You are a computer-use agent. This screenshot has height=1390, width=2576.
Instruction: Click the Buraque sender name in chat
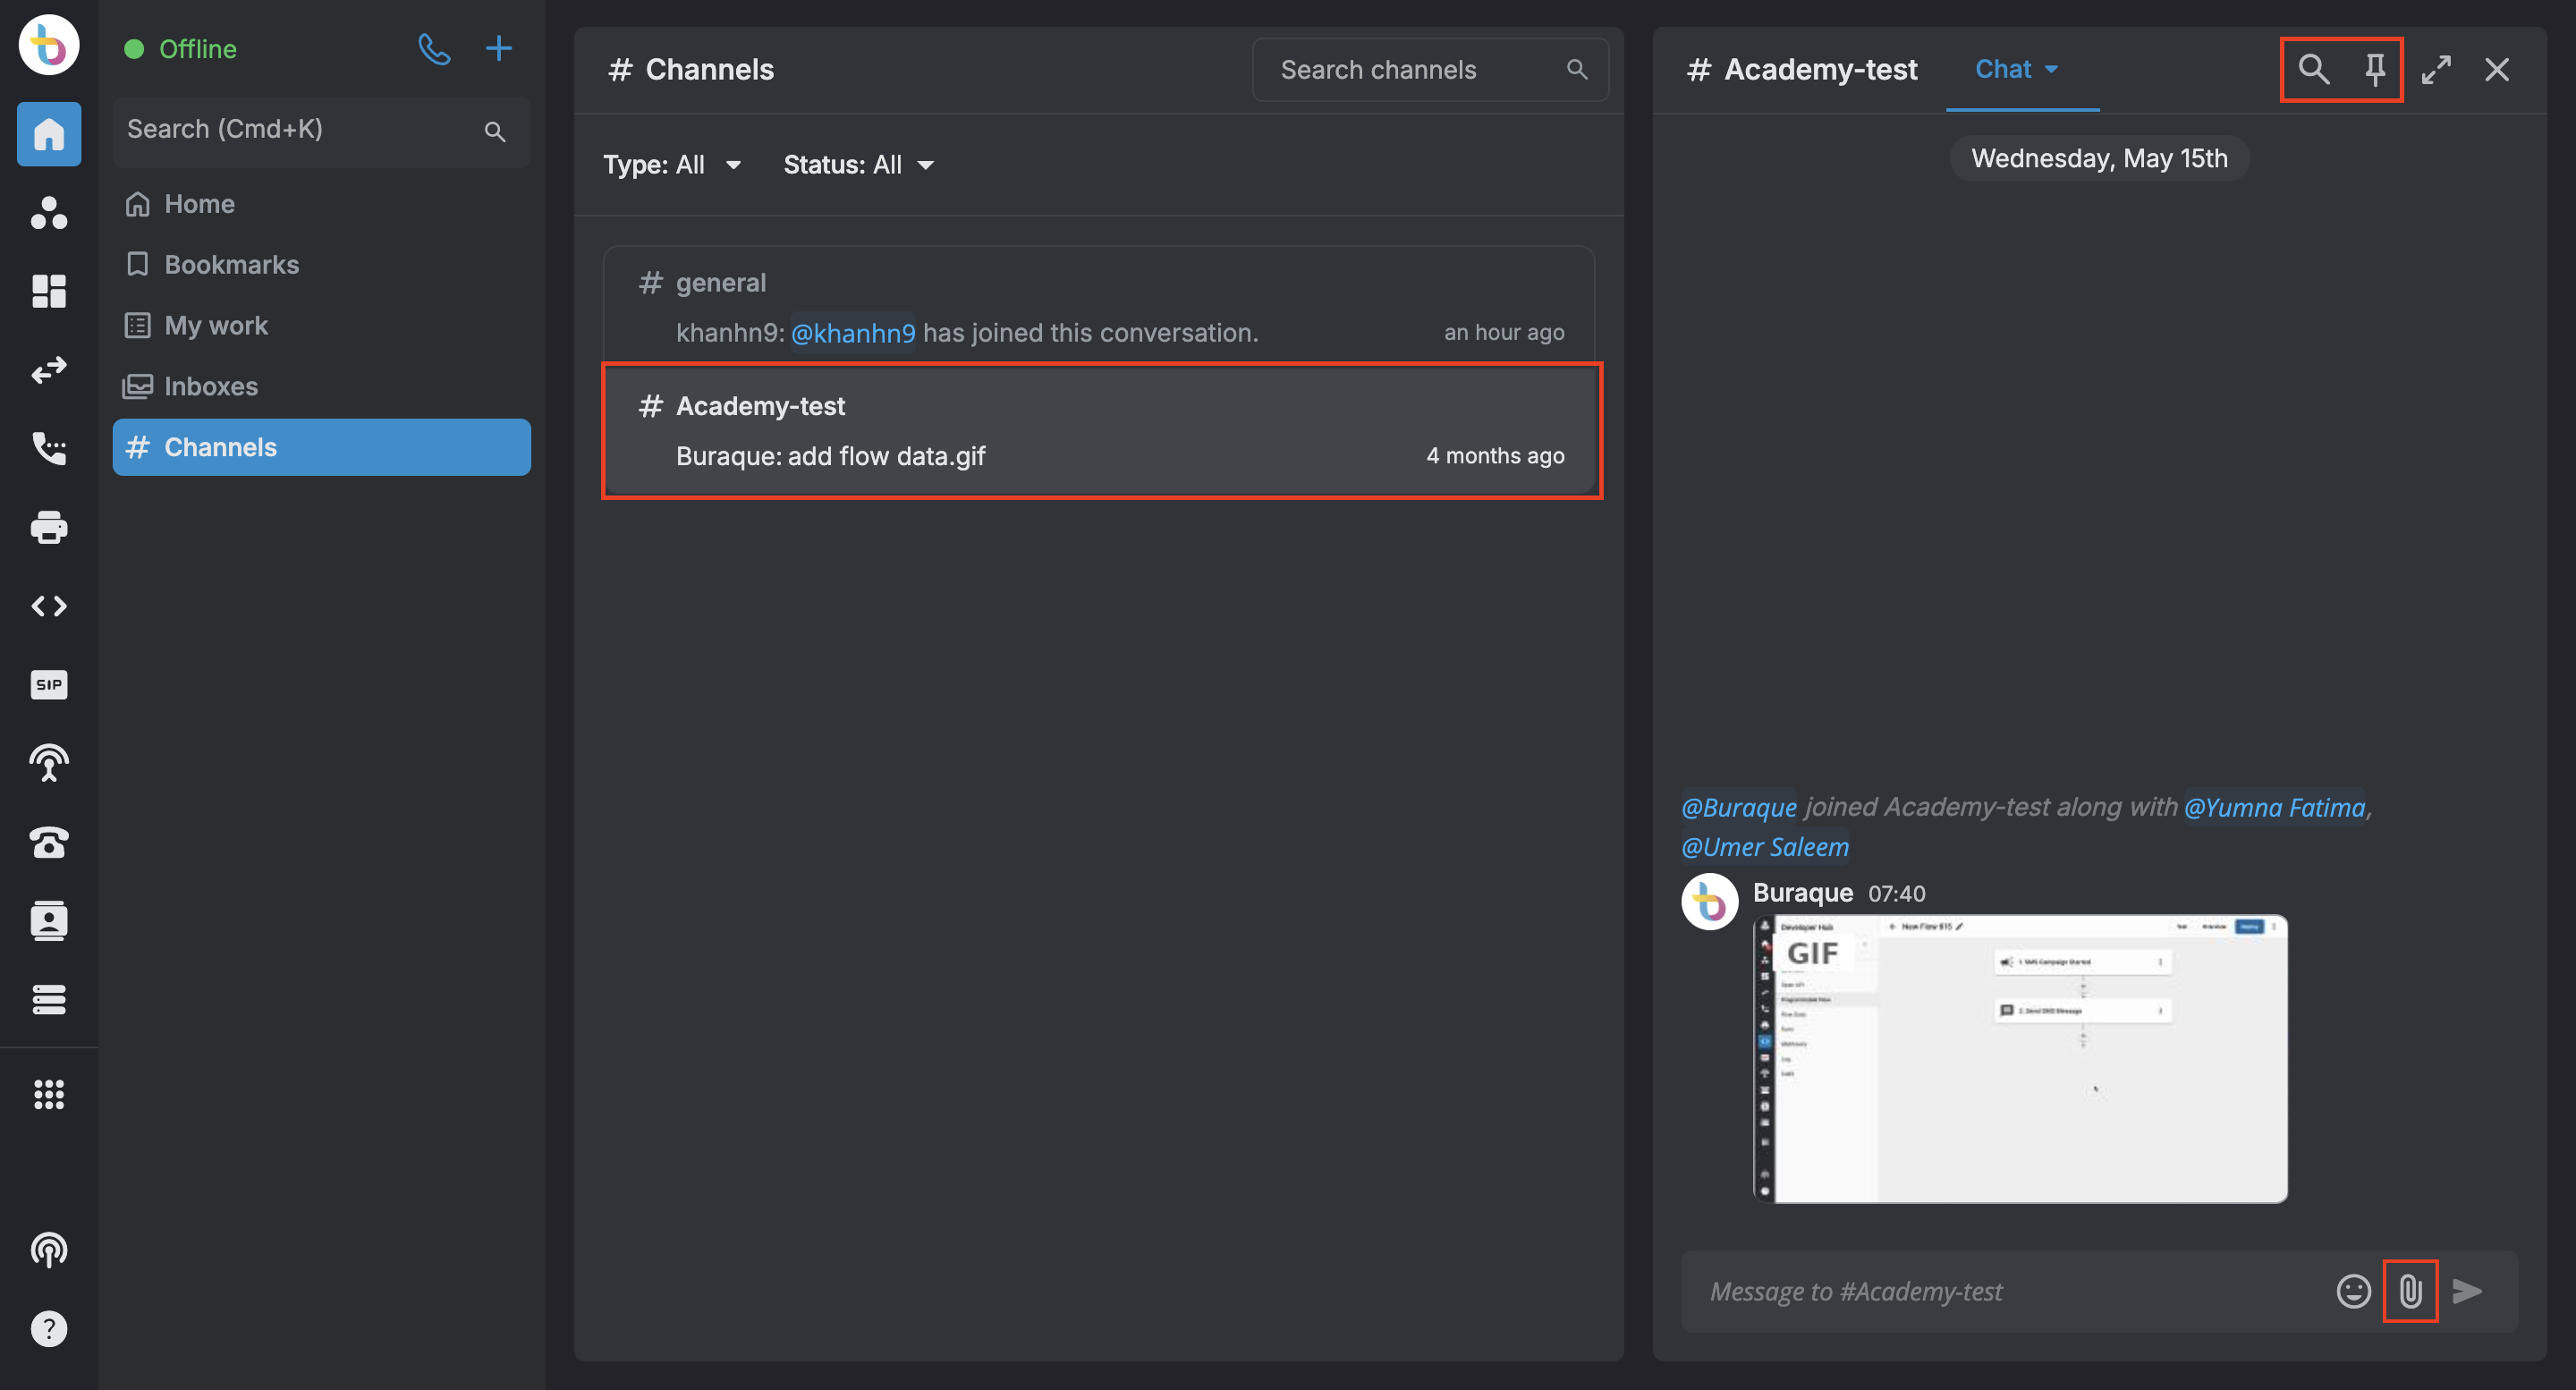[1803, 893]
